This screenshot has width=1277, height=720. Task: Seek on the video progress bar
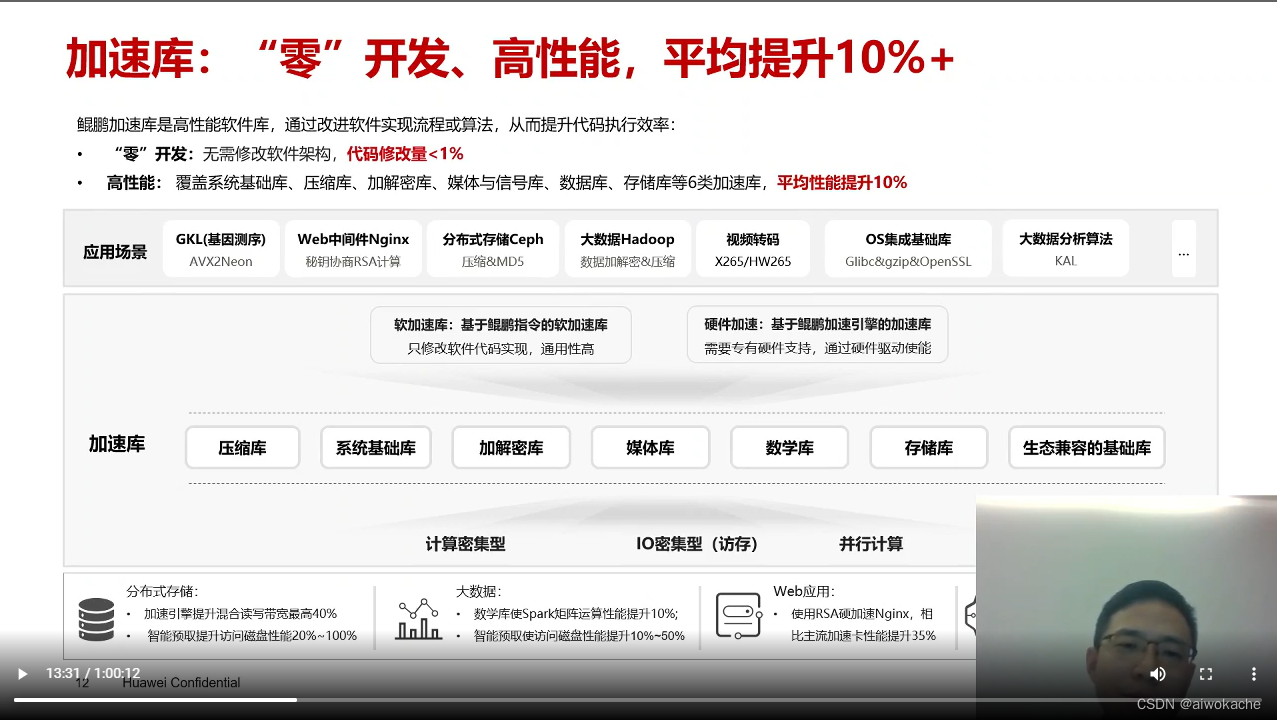pyautogui.click(x=638, y=700)
